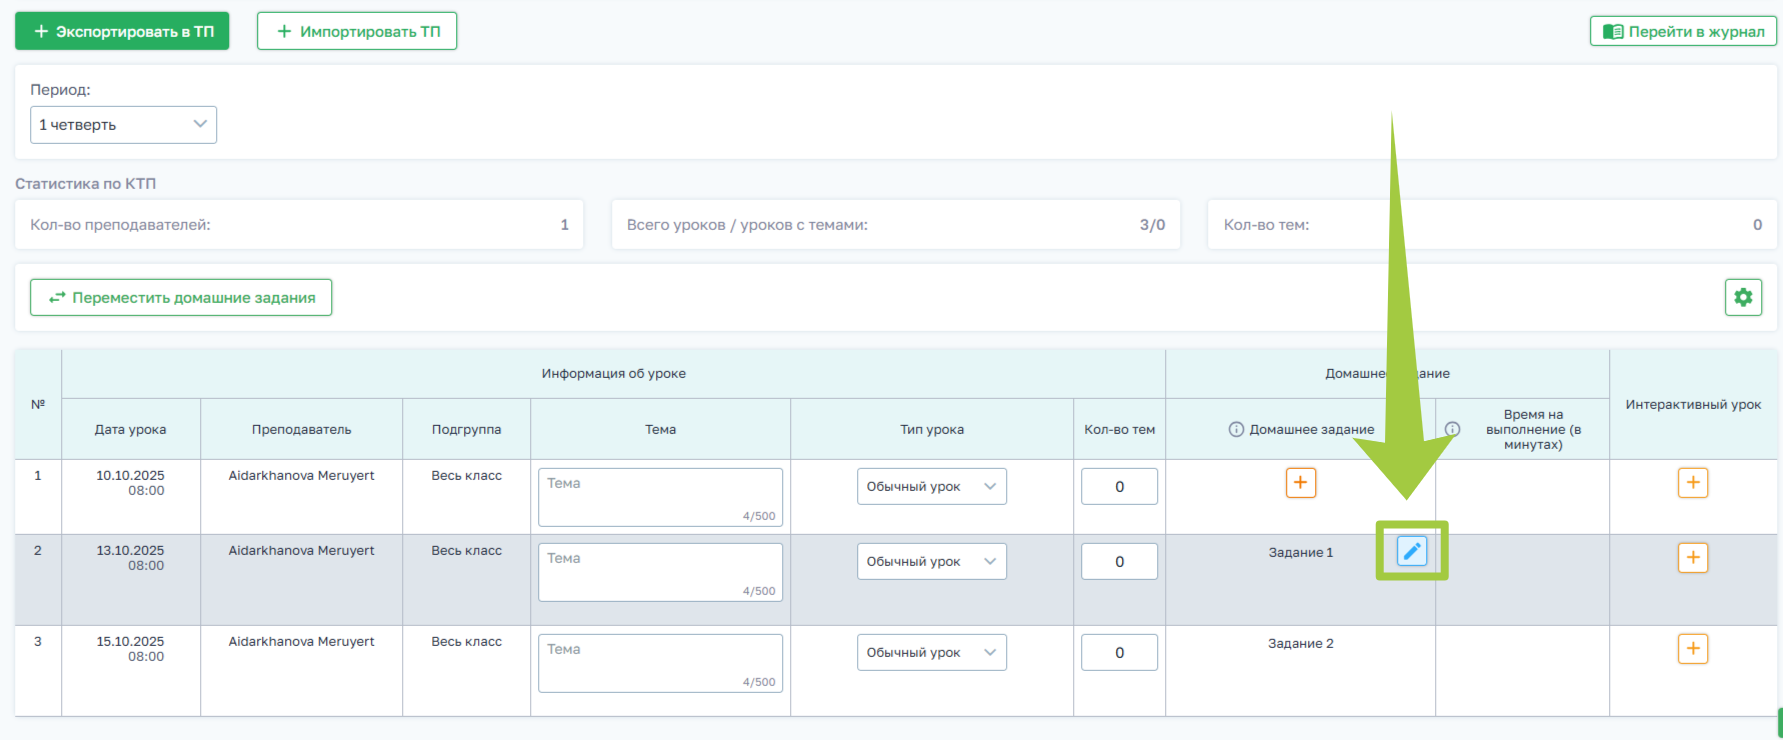Click info icon beside Время на выполнение
The width and height of the screenshot is (1783, 740).
(x=1452, y=430)
